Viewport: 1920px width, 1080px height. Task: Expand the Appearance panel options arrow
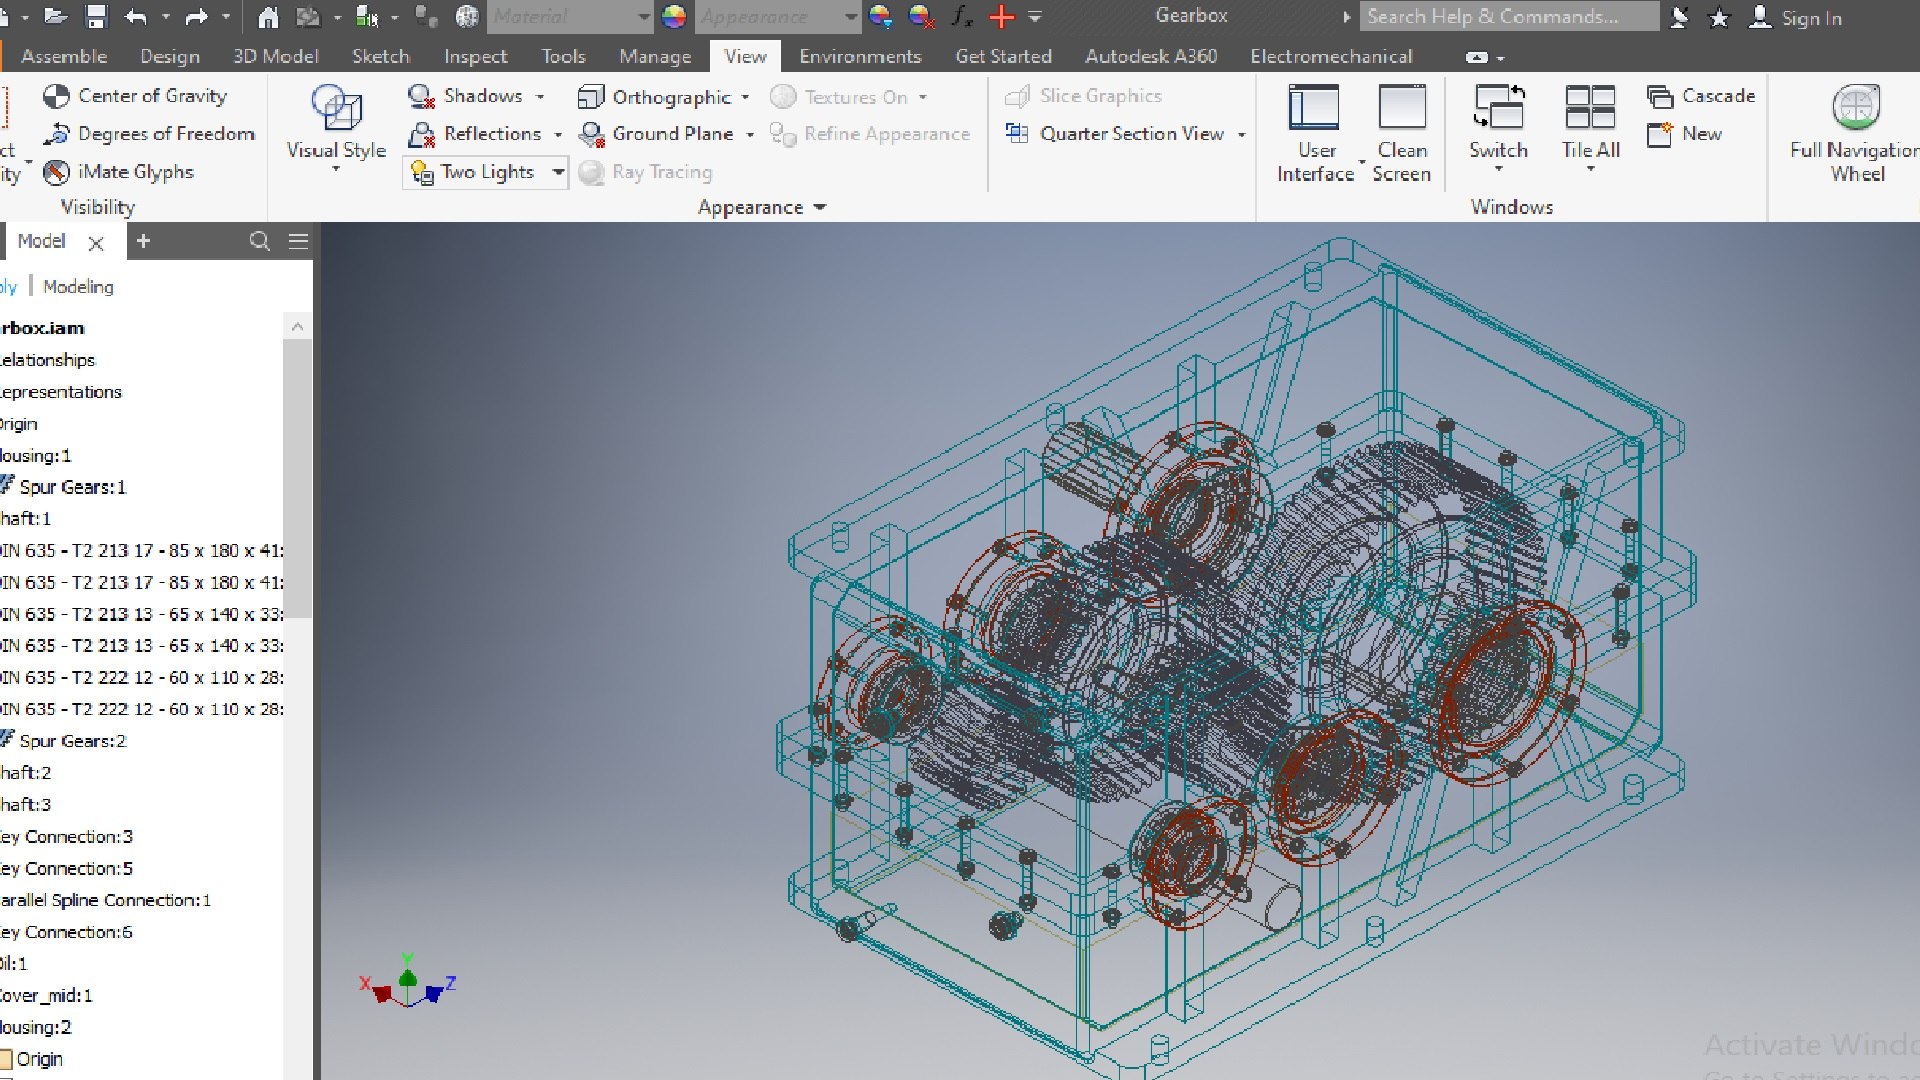820,207
